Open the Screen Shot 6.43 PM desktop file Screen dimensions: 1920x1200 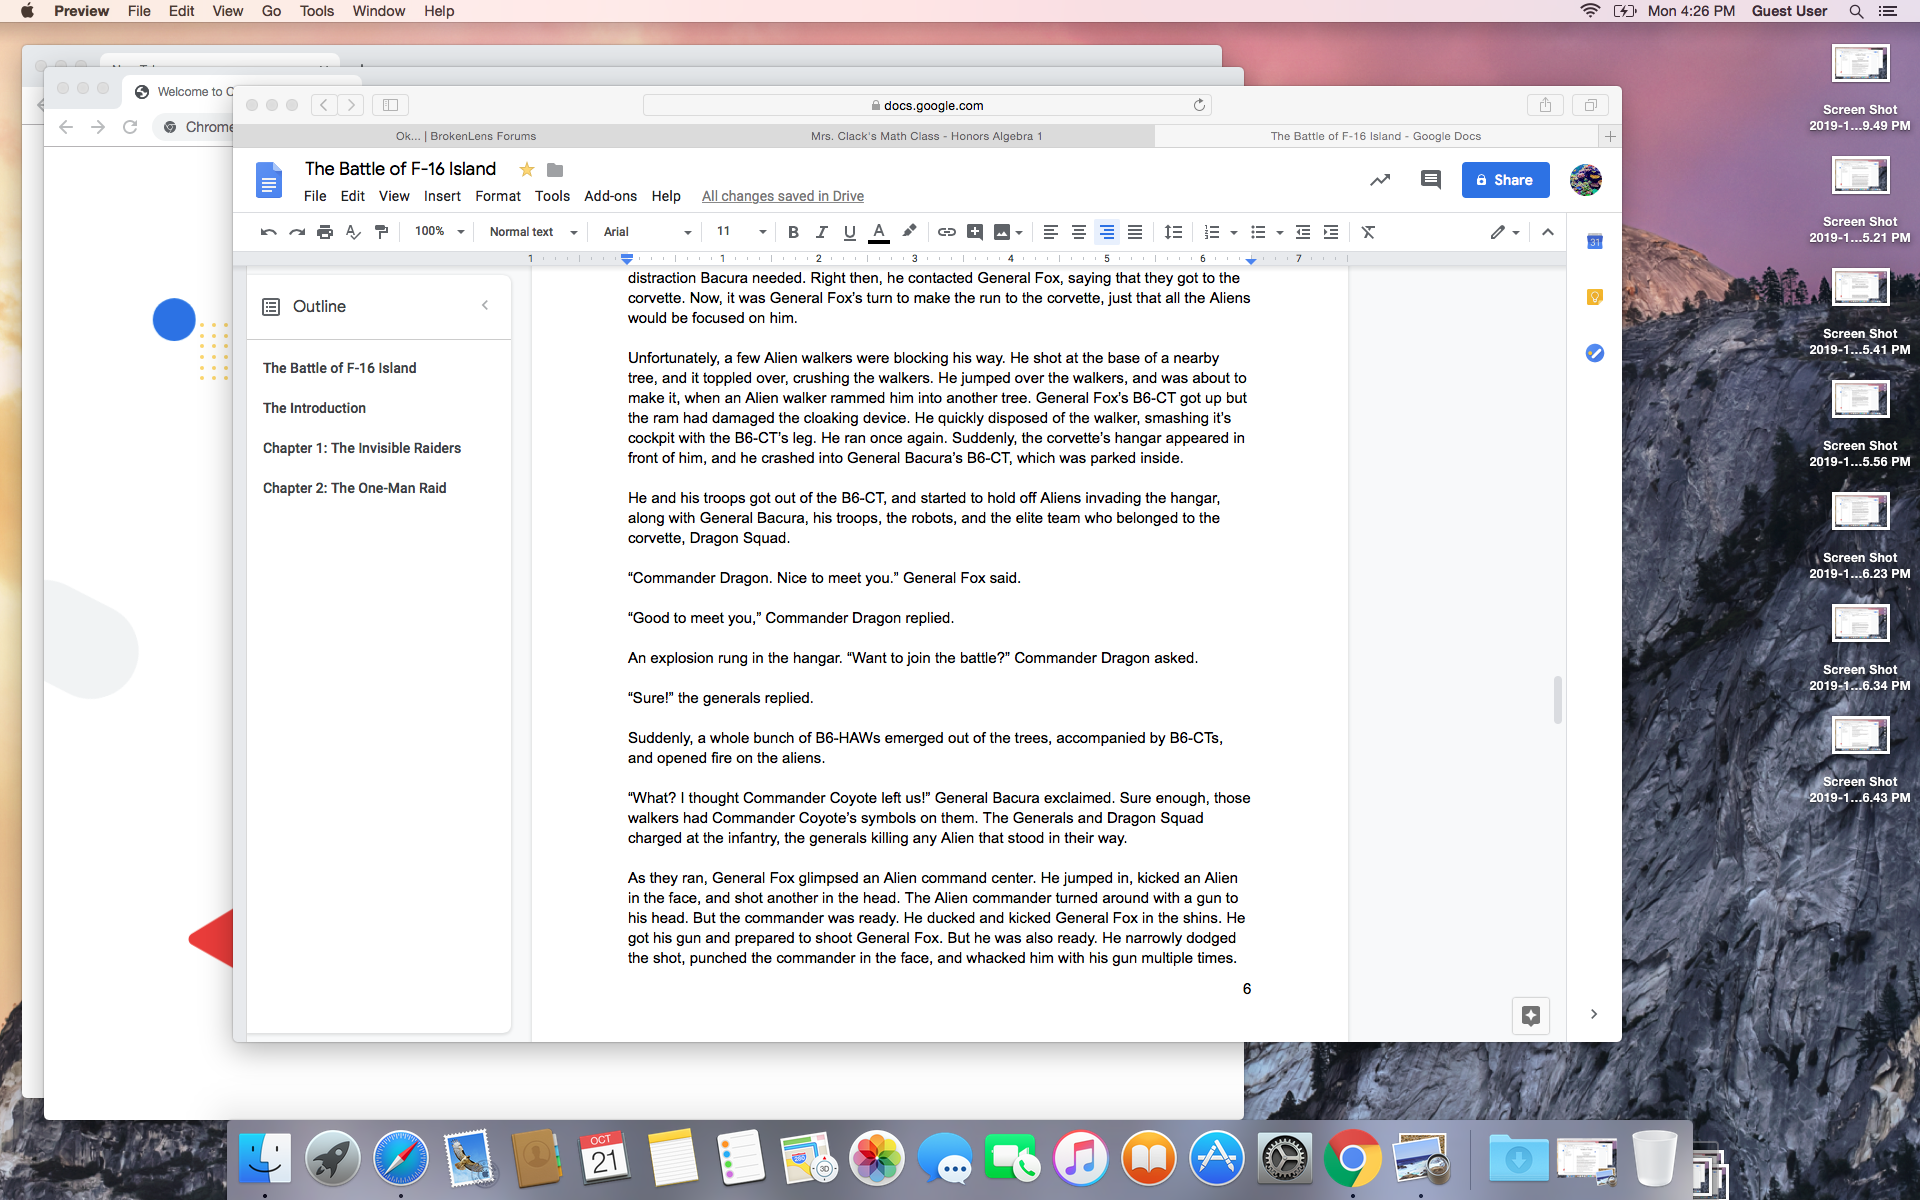[1860, 758]
